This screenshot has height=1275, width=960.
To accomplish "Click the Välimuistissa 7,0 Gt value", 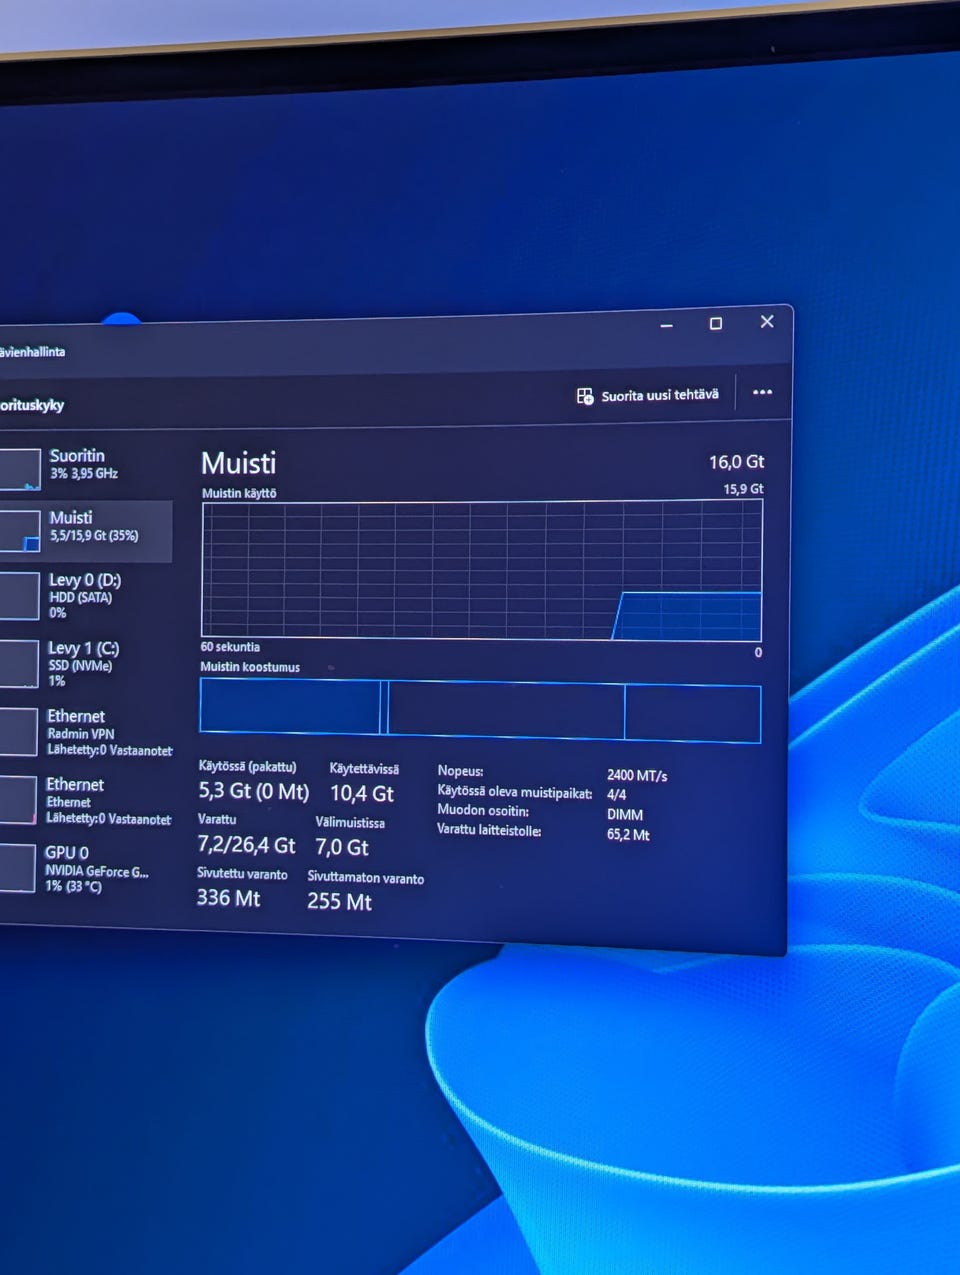I will pyautogui.click(x=342, y=848).
